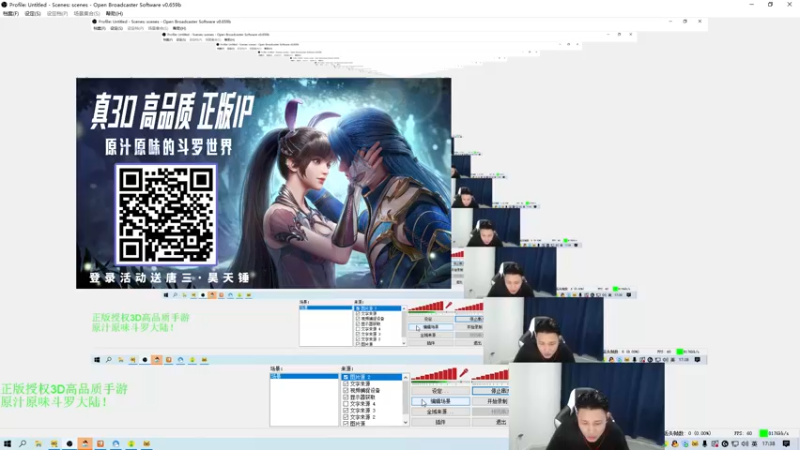Click the 真3D 高品质 正版IP poster headline
Screen dimensions: 800x450
click(x=172, y=111)
